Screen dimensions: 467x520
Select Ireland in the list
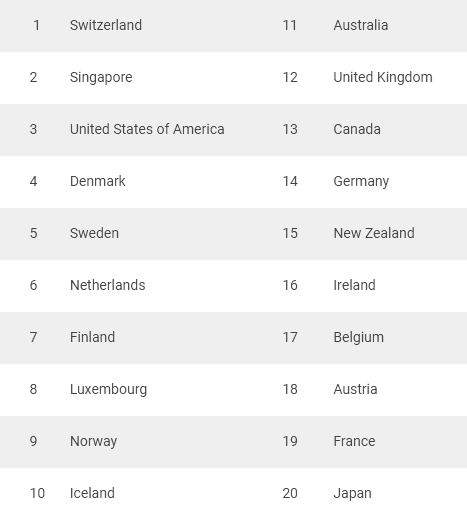[354, 285]
